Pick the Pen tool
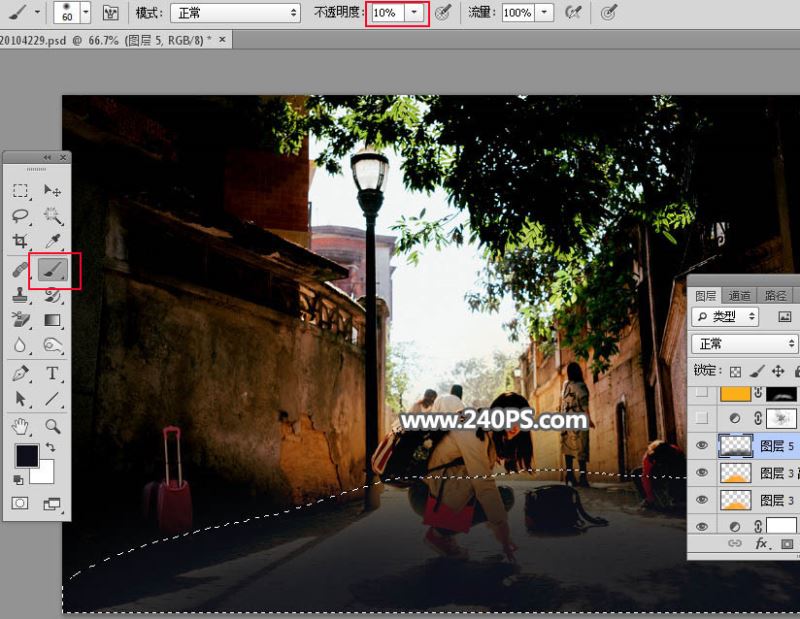This screenshot has height=619, width=800. click(x=20, y=373)
